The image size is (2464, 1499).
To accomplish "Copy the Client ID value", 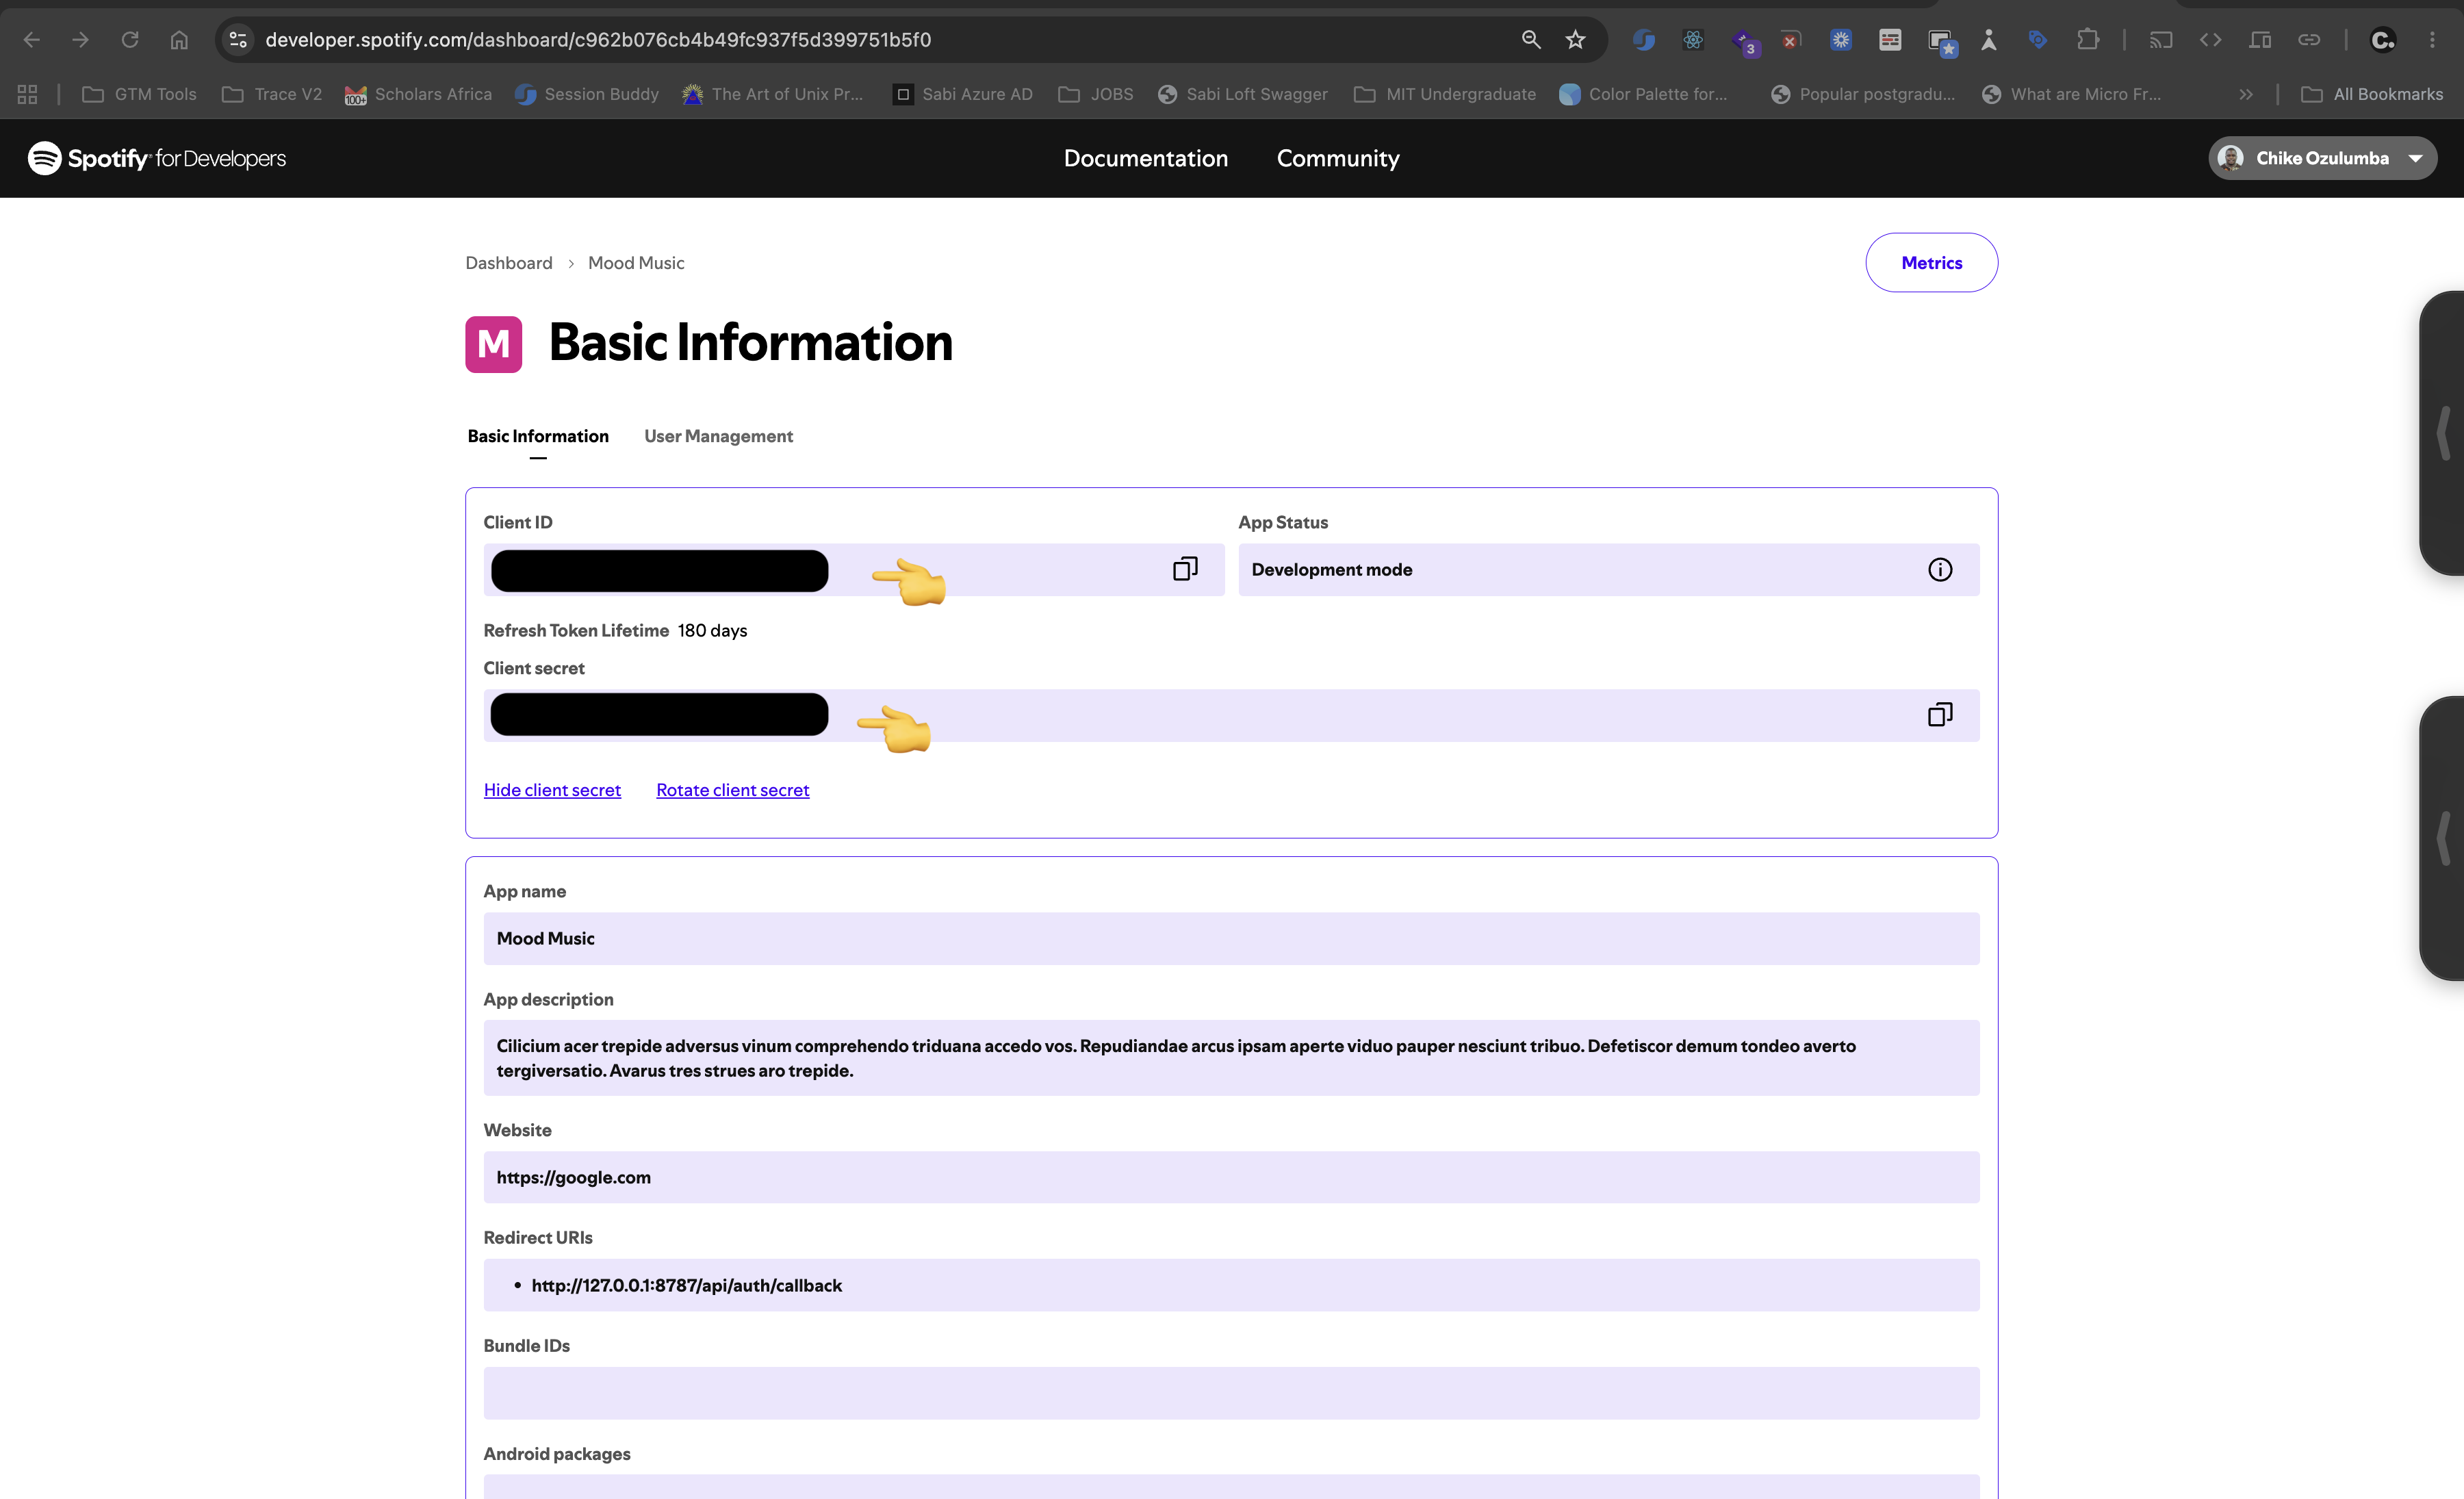I will click(1184, 569).
